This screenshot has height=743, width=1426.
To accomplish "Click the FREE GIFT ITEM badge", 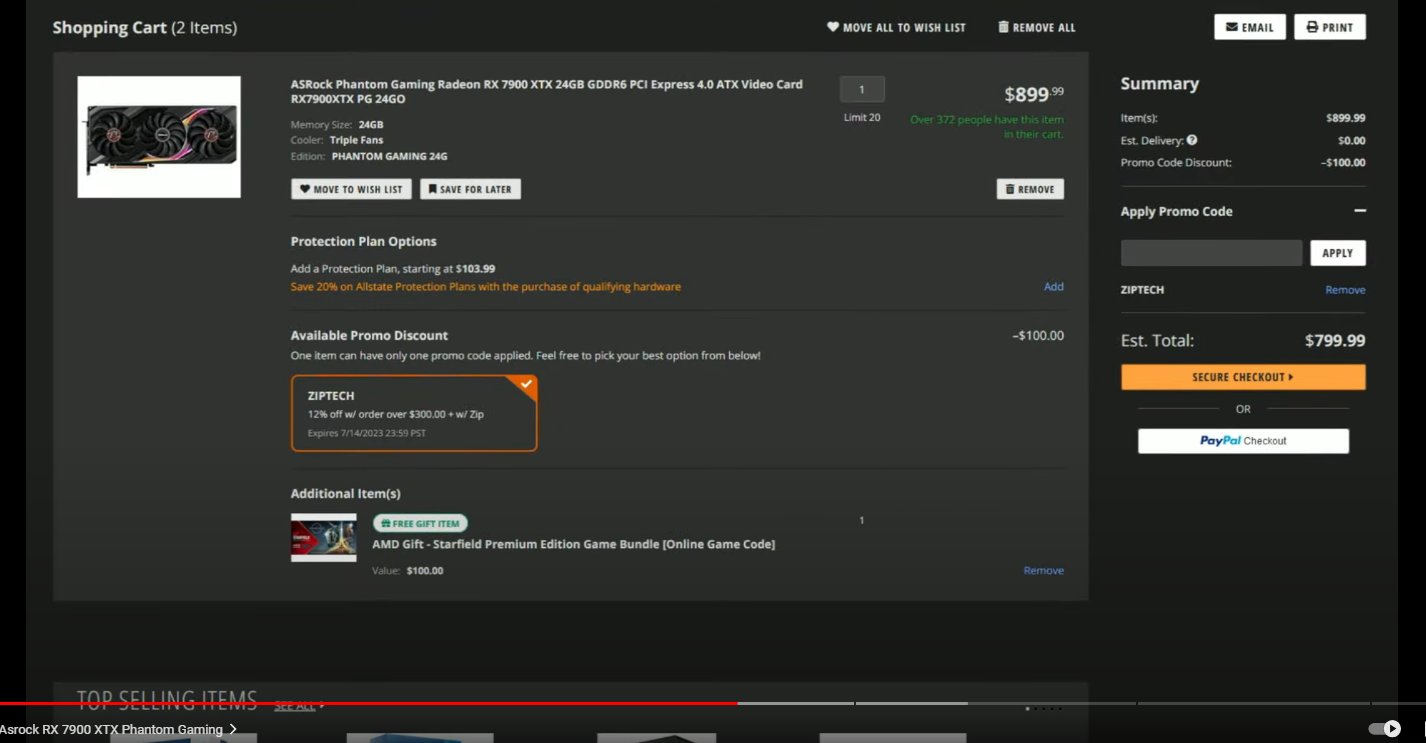I will (420, 523).
